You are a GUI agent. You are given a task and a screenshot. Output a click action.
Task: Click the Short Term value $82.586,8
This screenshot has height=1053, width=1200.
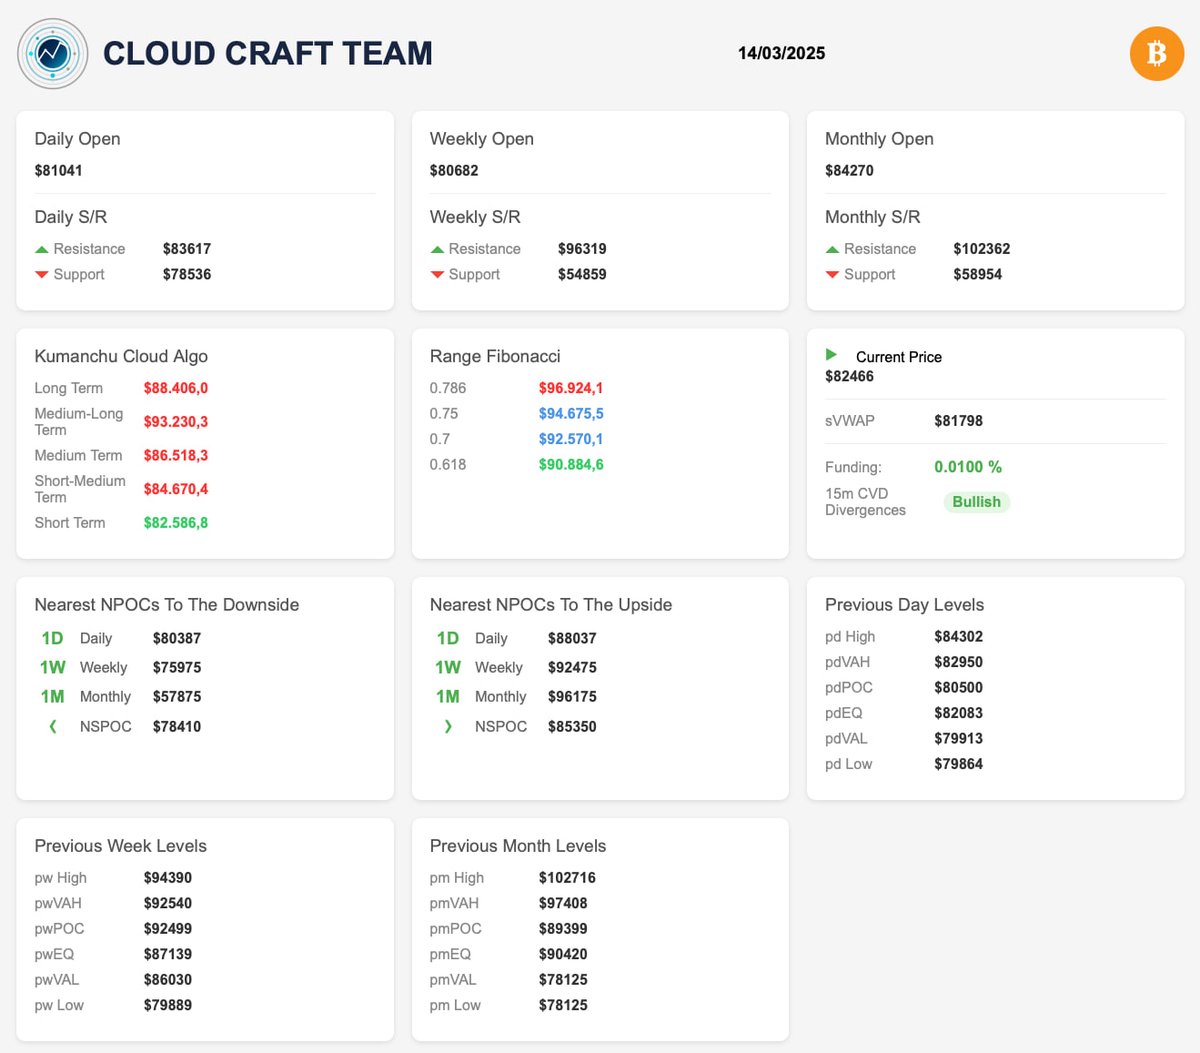point(176,523)
